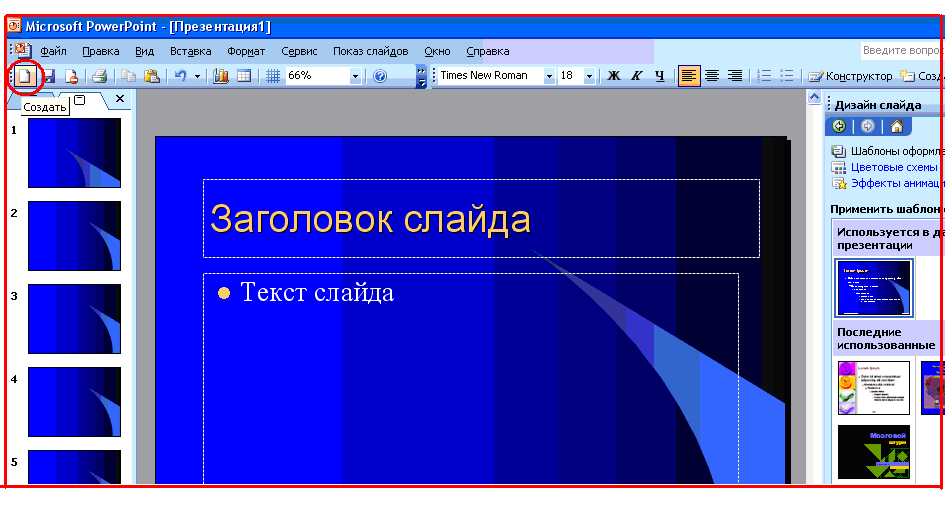Open the undo history dropdown arrow
Viewport: 945px width, 509px height.
[197, 77]
